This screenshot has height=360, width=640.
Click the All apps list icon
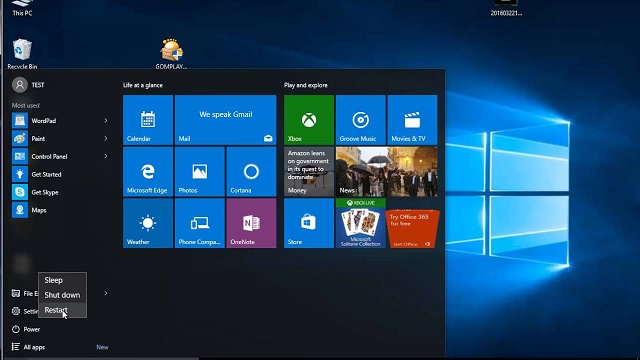[16, 347]
